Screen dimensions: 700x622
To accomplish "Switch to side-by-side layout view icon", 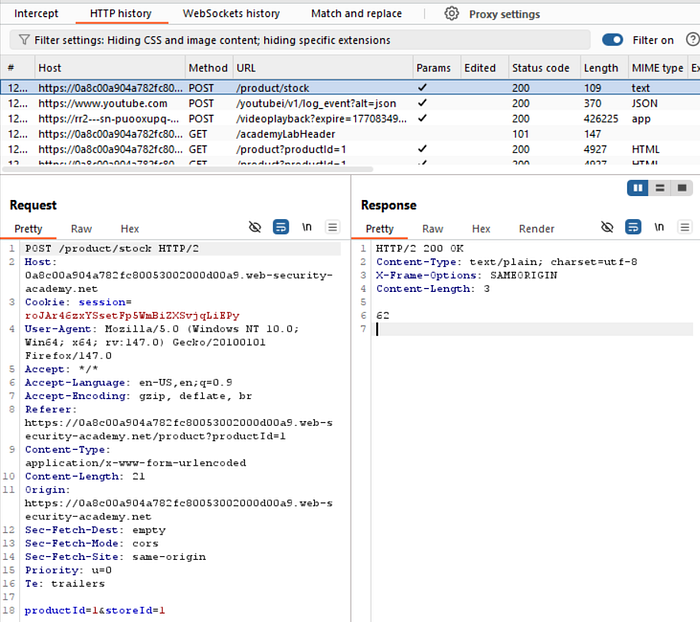I will pos(638,188).
